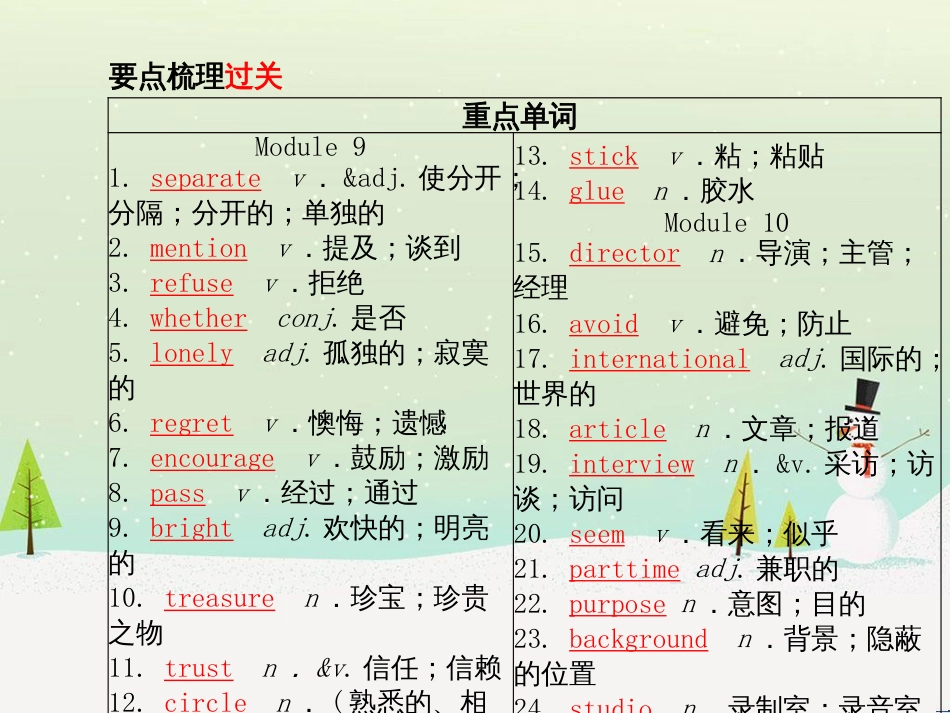Click the underlined word encourage
Image resolution: width=950 pixels, height=713 pixels.
pyautogui.click(x=211, y=459)
